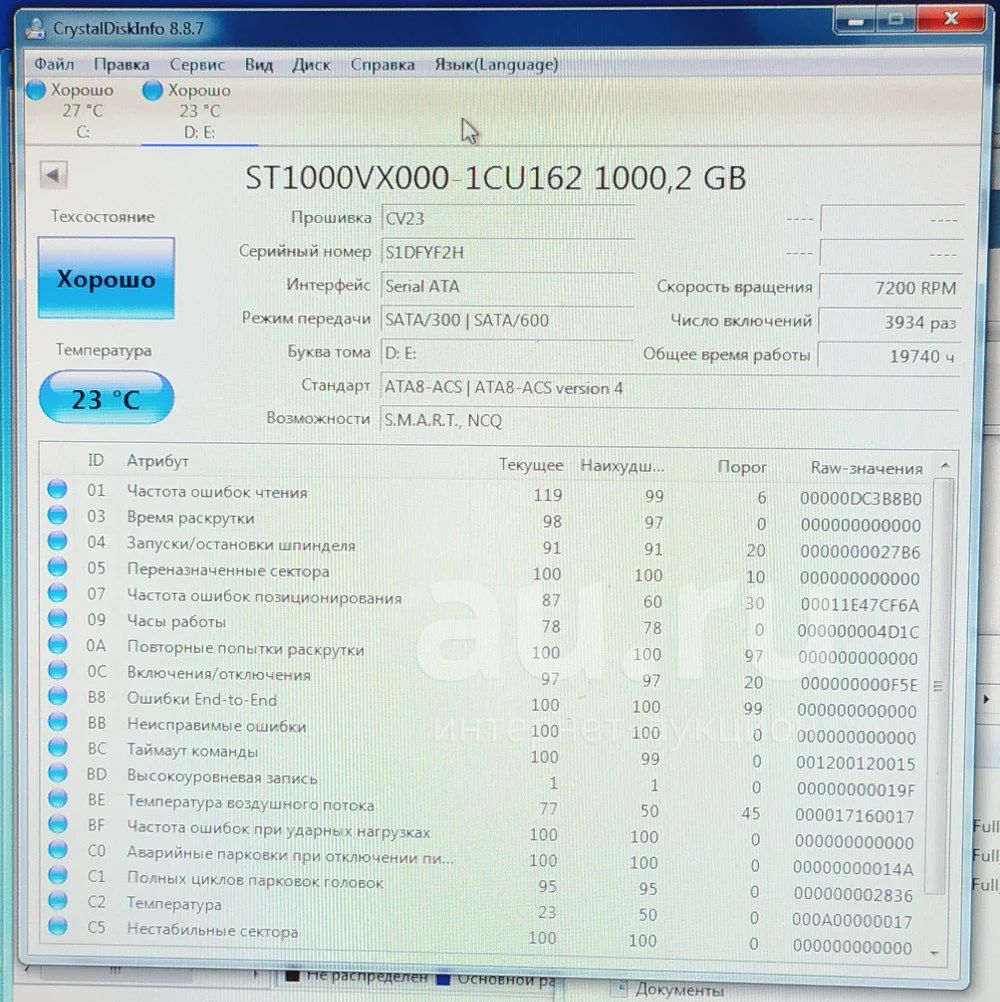The image size is (1000, 1002).
Task: Click the Хорошо health status button
Action: click(x=106, y=278)
